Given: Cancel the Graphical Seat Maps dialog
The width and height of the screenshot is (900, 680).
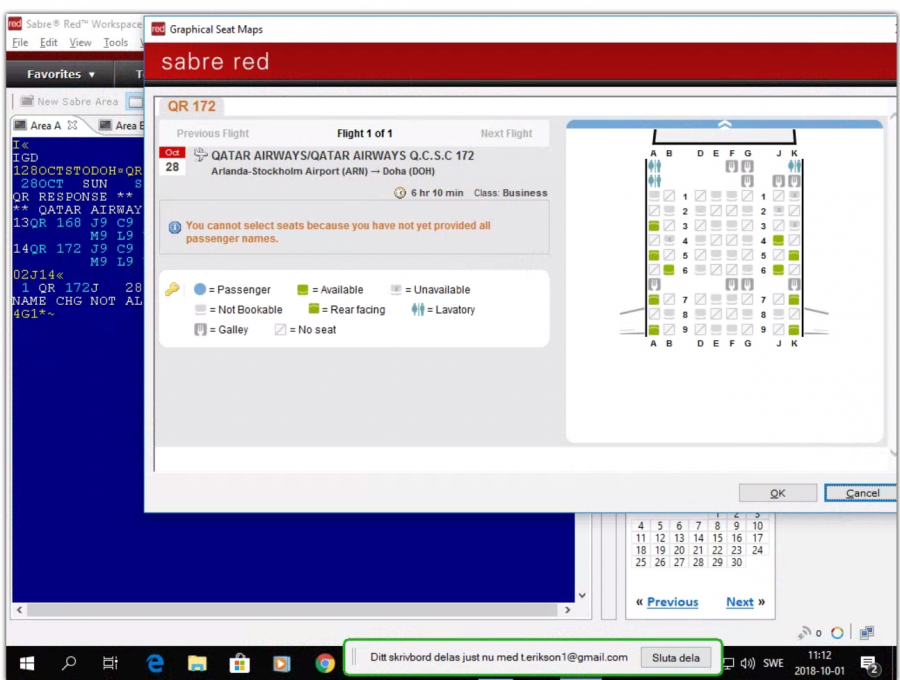Looking at the screenshot, I should [861, 493].
